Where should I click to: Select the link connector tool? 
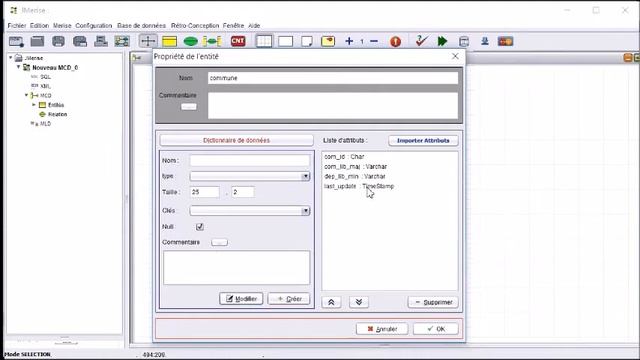pyautogui.click(x=212, y=41)
